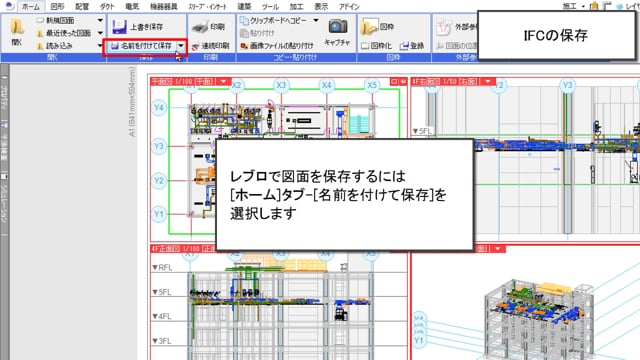Open the スリーブ・インサート tab
Viewport: 640px width, 360px height.
(x=207, y=7)
